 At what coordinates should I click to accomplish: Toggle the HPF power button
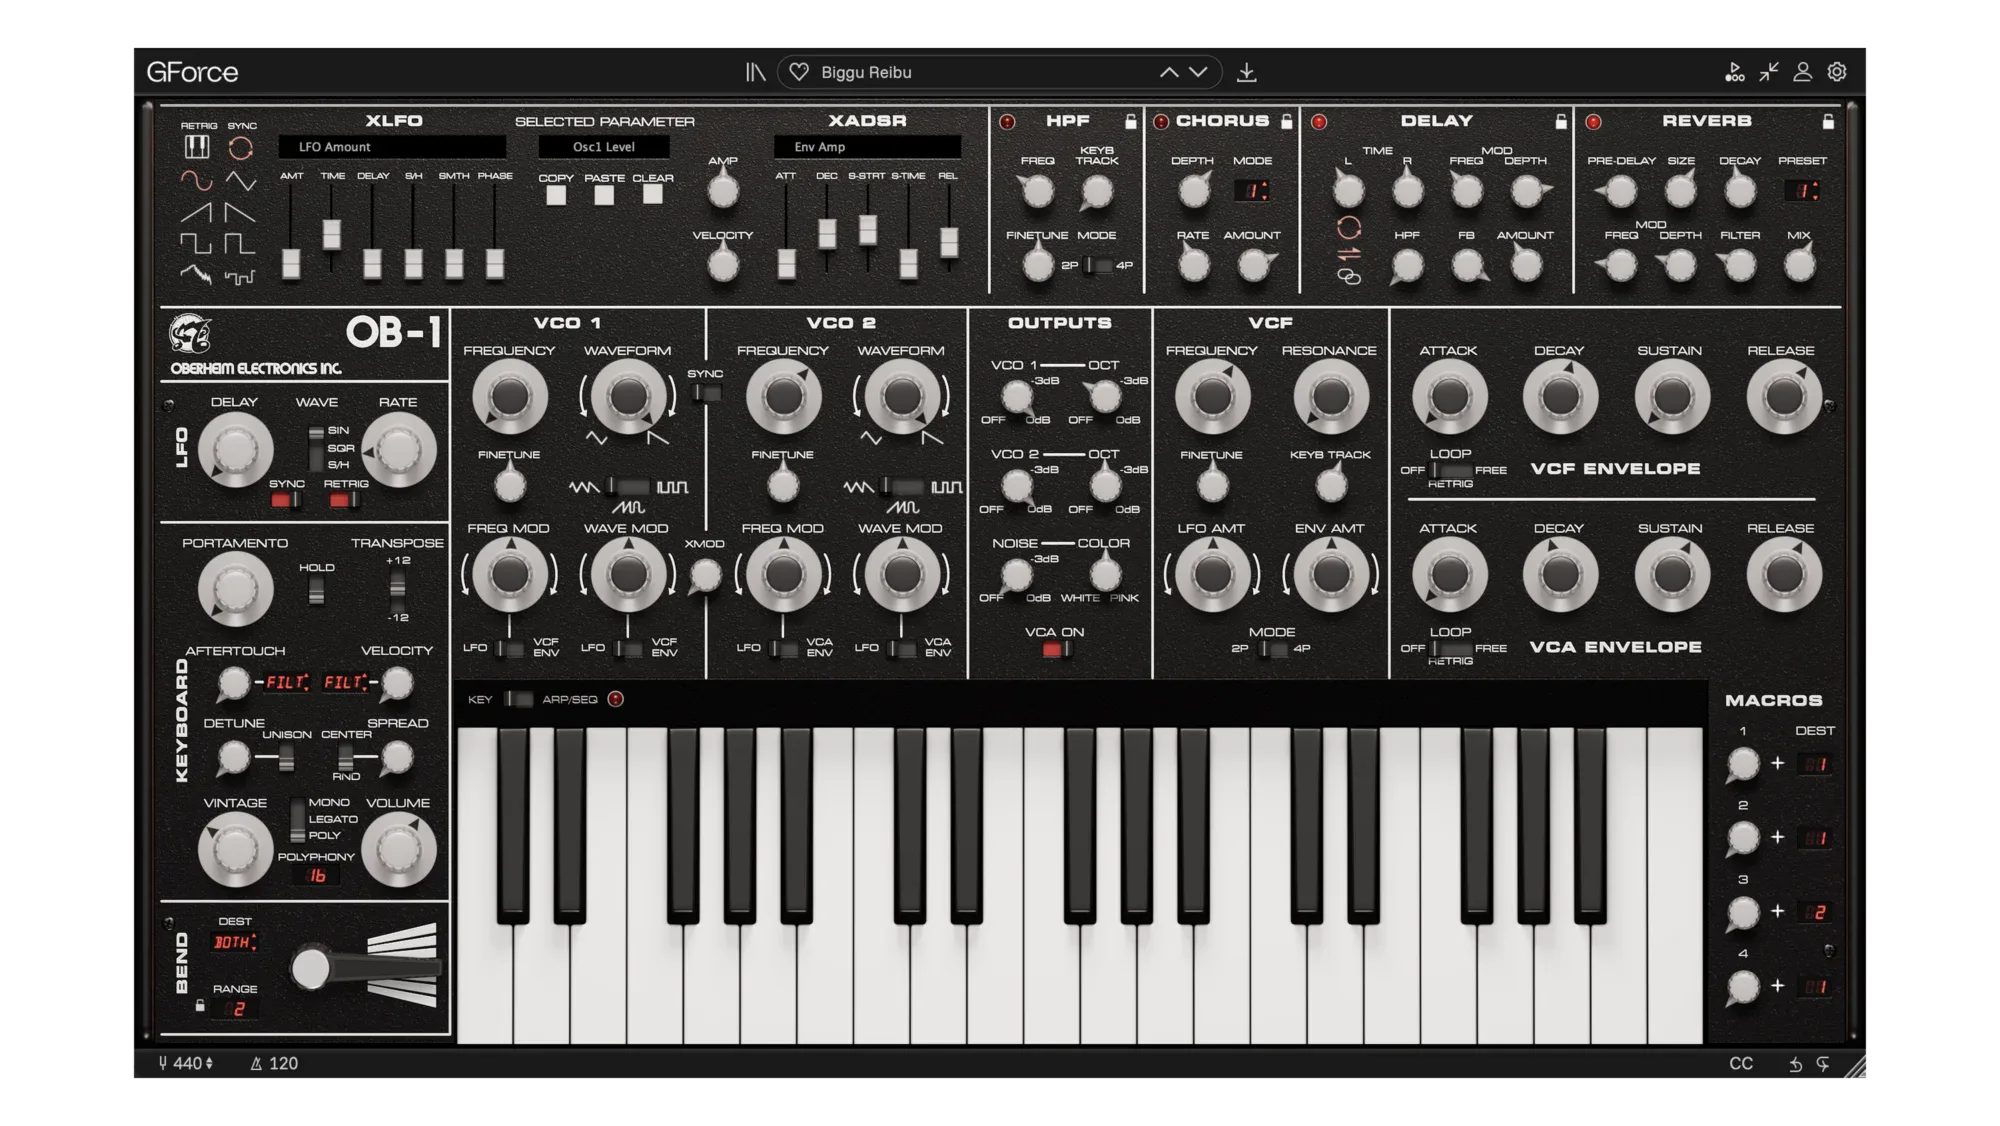point(1007,122)
